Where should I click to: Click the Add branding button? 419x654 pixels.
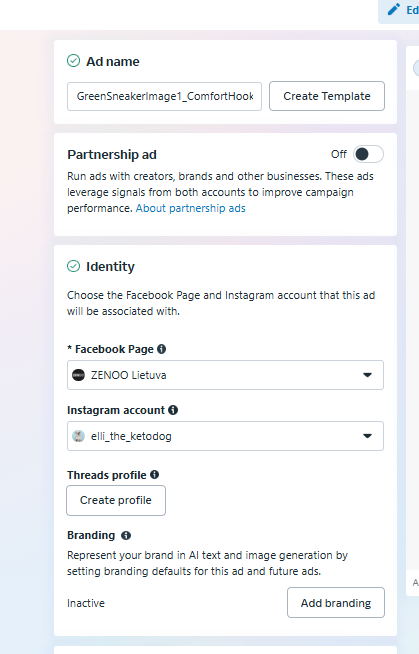coord(336,603)
